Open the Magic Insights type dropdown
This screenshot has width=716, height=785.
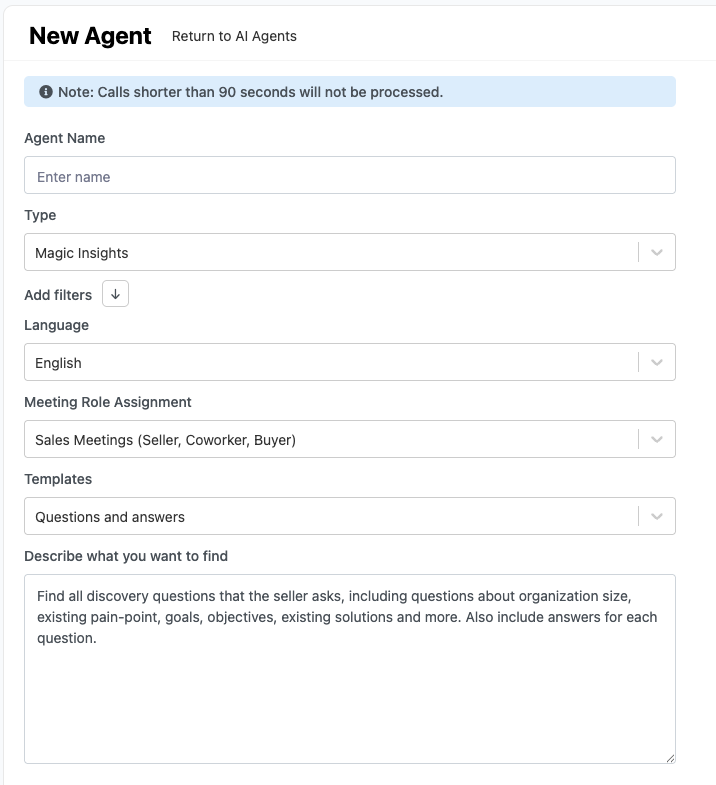(330, 253)
